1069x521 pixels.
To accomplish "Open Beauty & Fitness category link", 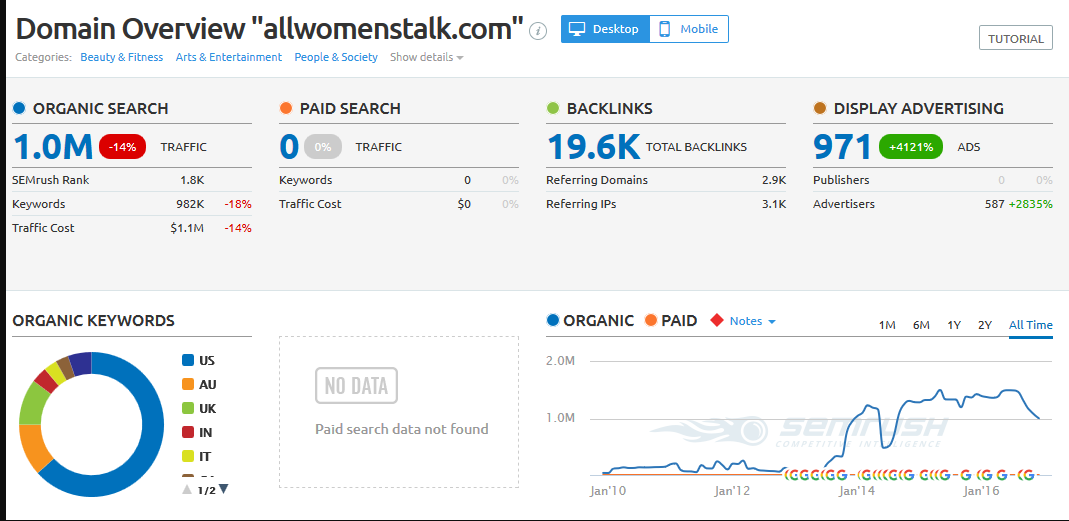I will pyautogui.click(x=121, y=57).
